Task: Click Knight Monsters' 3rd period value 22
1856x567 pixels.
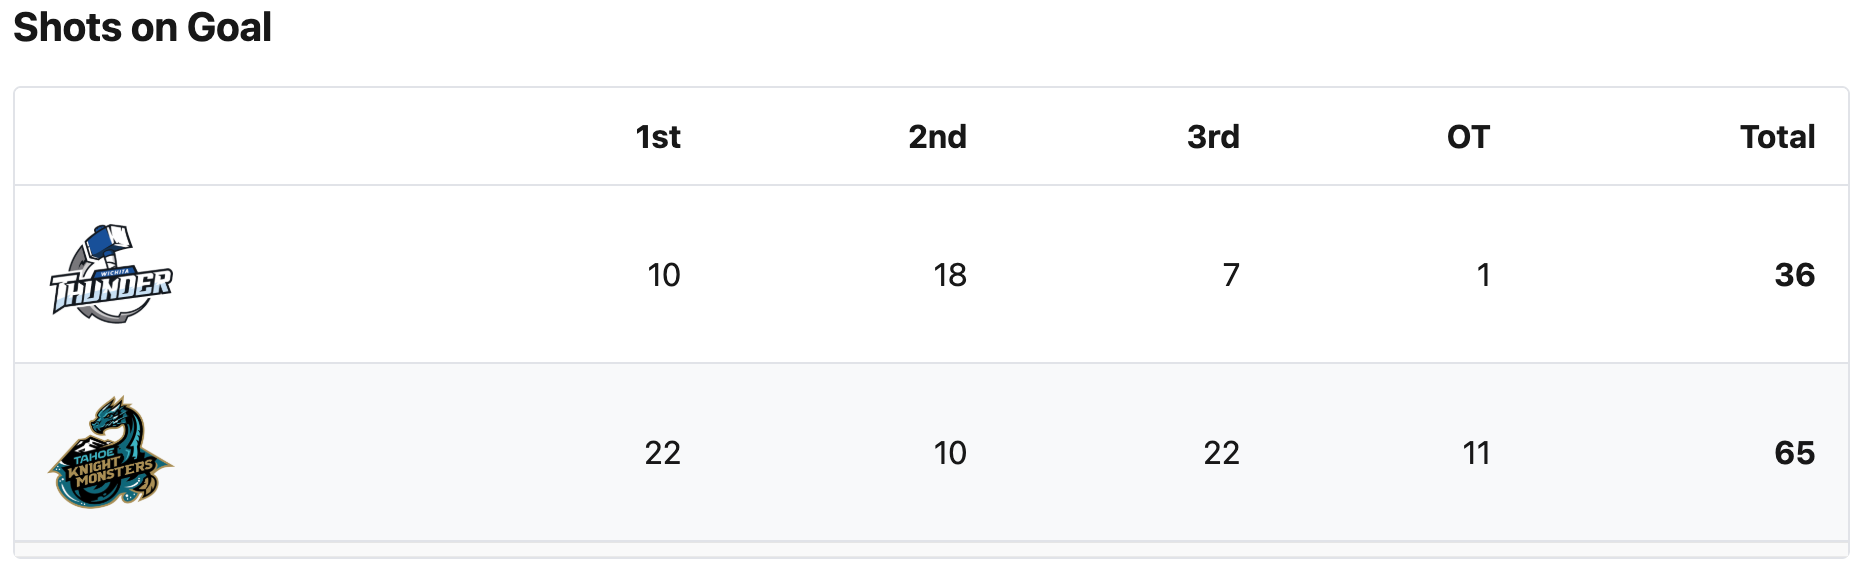Action: 1221,453
